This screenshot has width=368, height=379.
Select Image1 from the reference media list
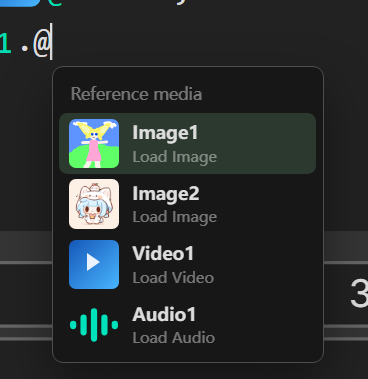coord(187,144)
